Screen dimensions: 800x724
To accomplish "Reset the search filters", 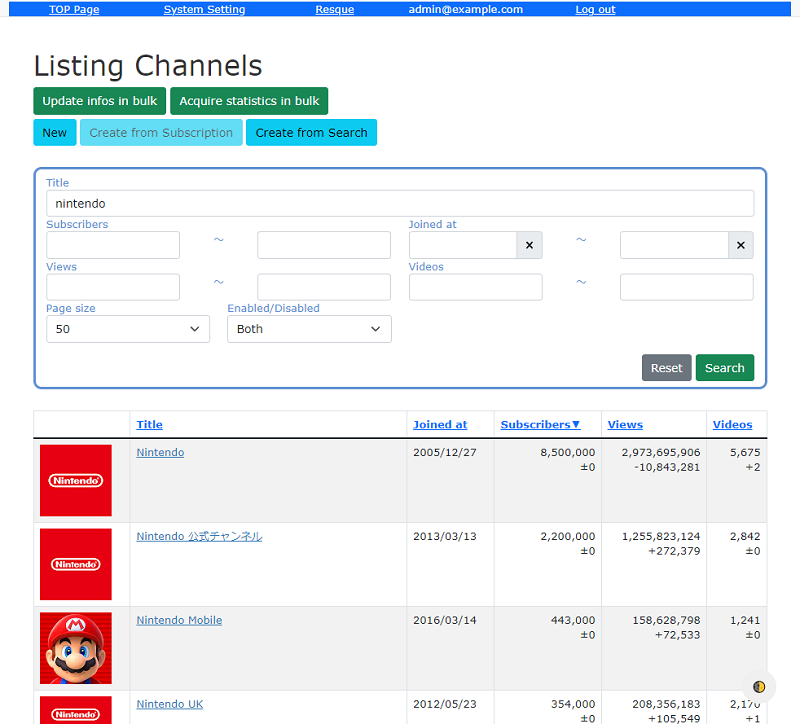I will (x=666, y=368).
